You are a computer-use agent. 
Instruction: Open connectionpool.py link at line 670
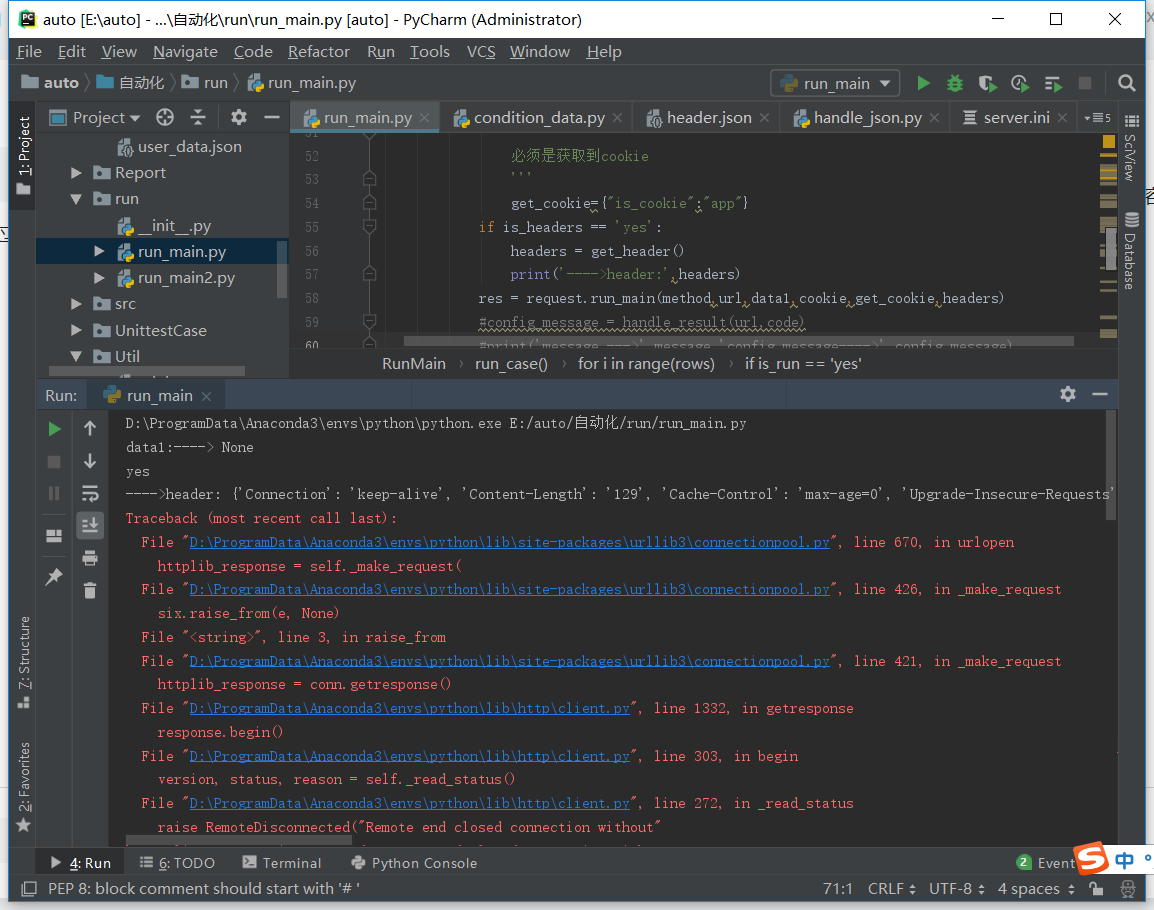point(509,543)
